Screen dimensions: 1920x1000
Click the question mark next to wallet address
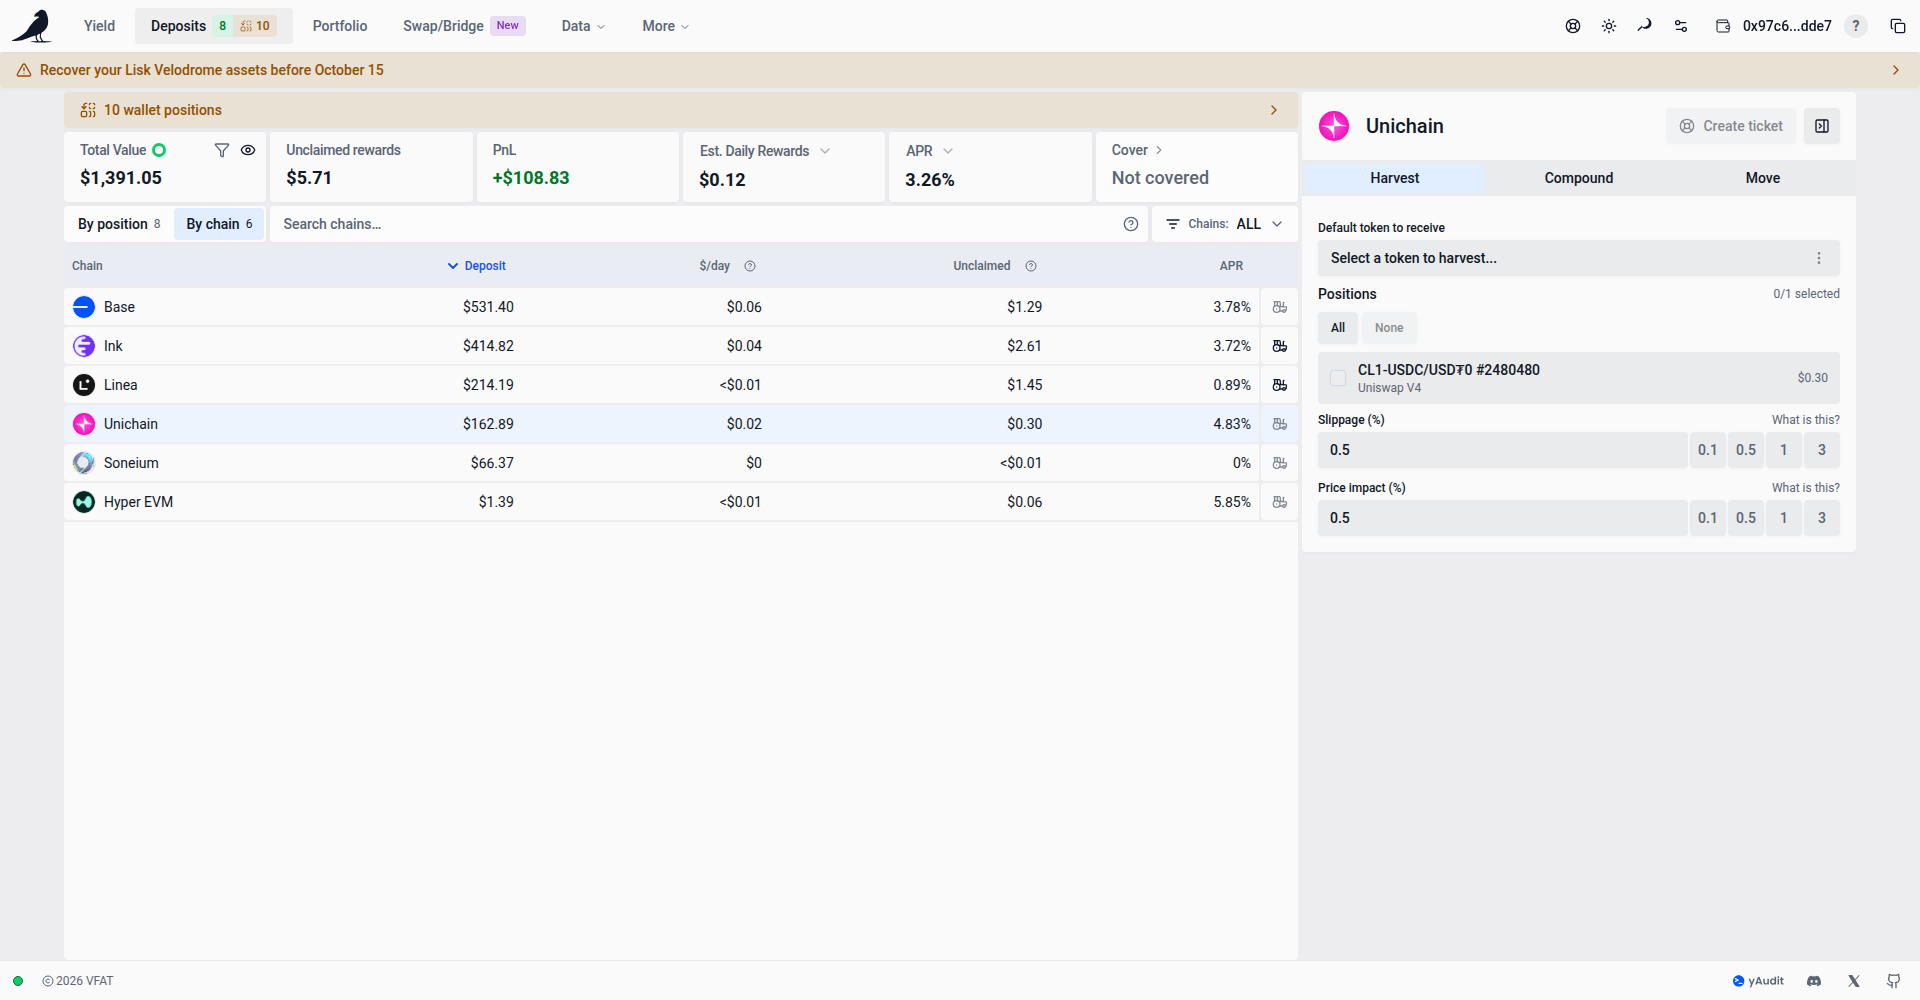1856,26
